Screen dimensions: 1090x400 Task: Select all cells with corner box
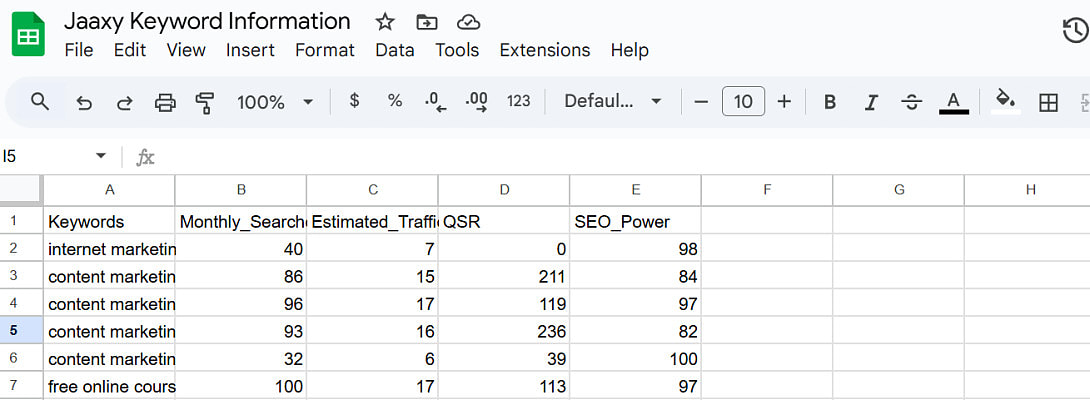tap(21, 189)
